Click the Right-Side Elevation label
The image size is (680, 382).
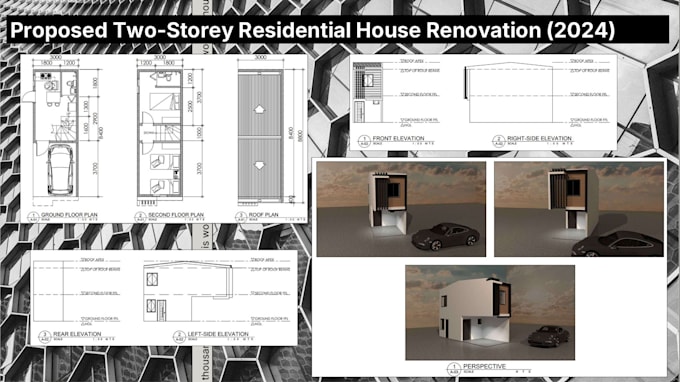539,138
